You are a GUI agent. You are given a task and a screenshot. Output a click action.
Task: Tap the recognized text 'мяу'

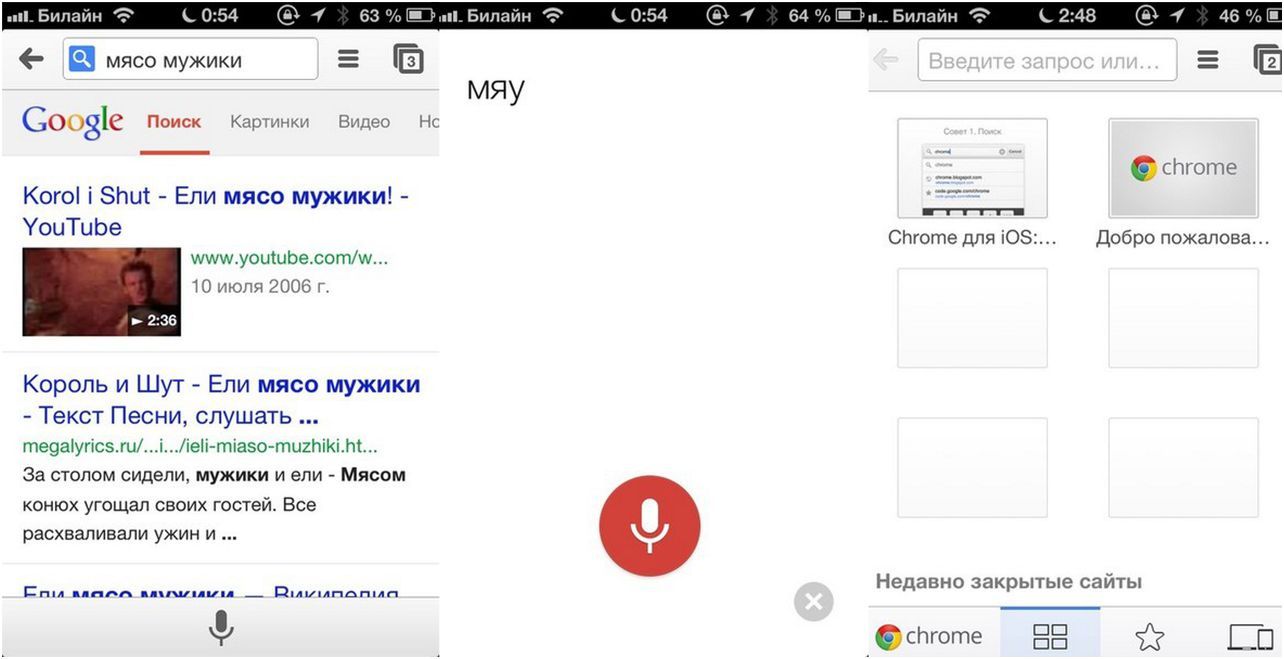(x=496, y=89)
